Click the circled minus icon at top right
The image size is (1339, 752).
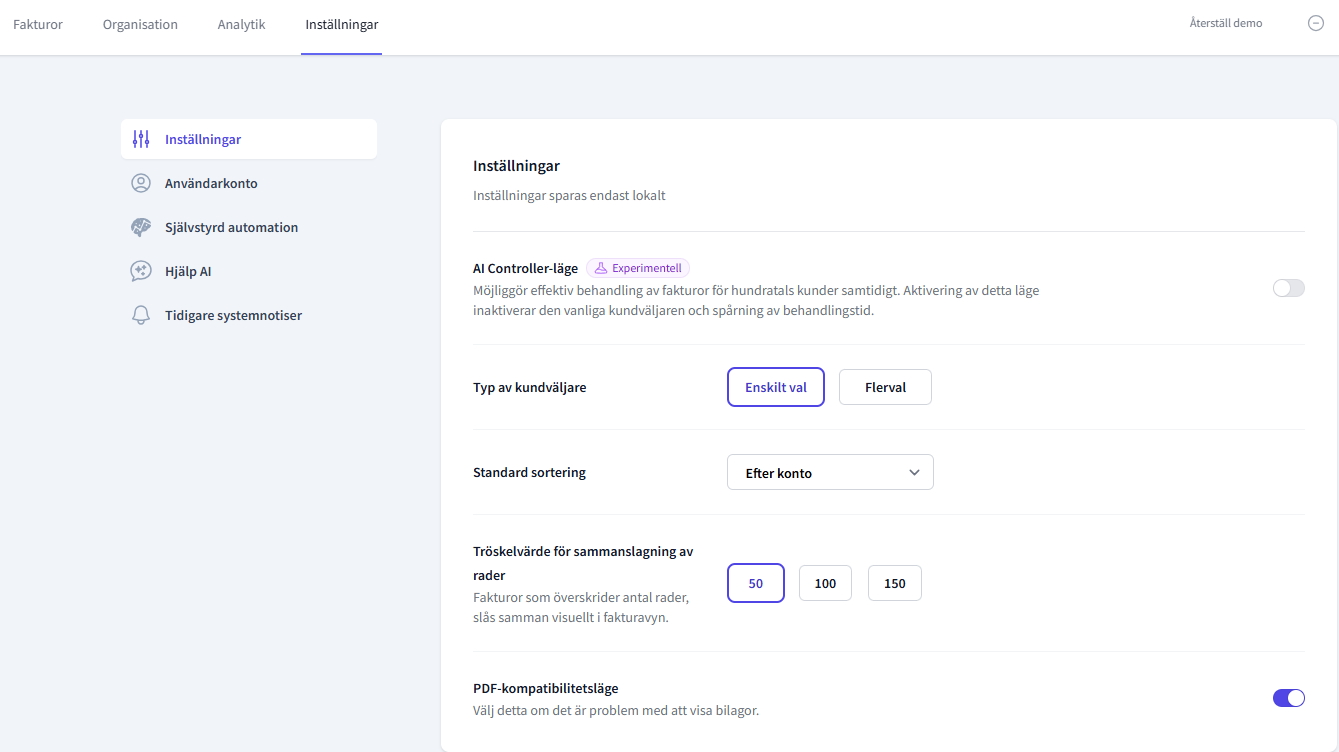pyautogui.click(x=1316, y=23)
